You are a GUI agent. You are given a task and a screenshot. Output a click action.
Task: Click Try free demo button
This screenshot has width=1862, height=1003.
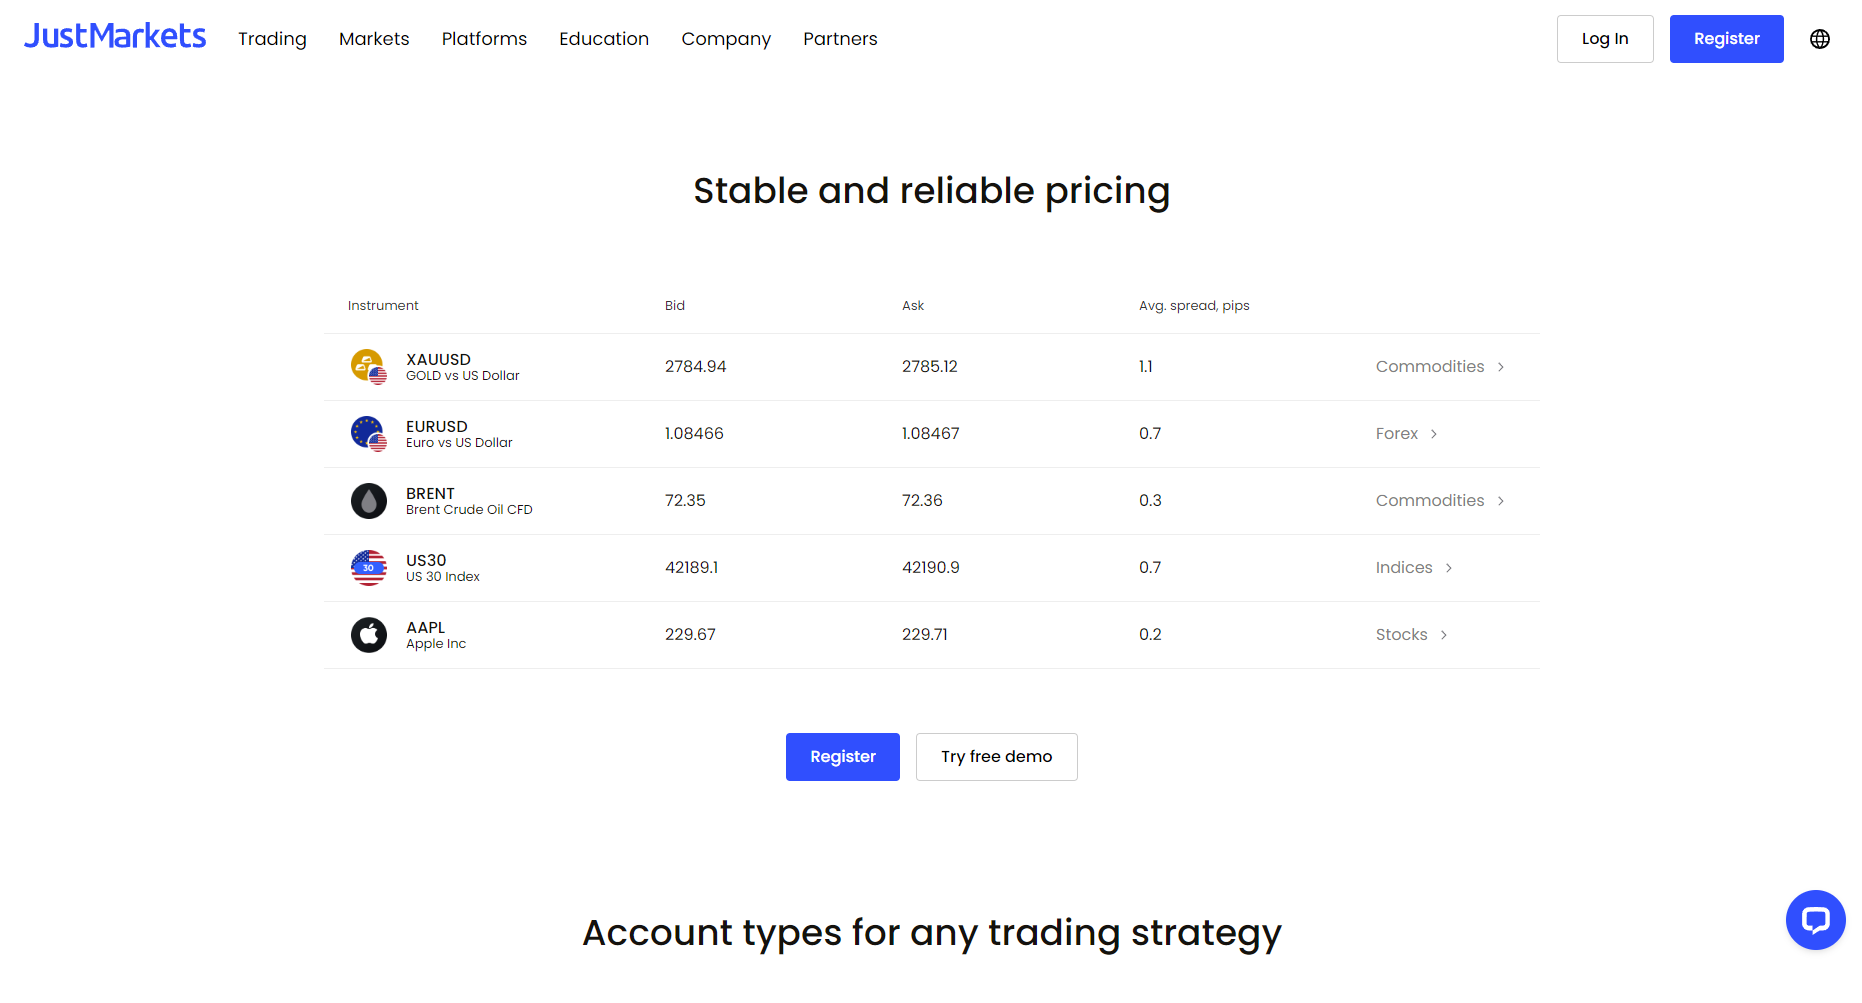point(997,757)
